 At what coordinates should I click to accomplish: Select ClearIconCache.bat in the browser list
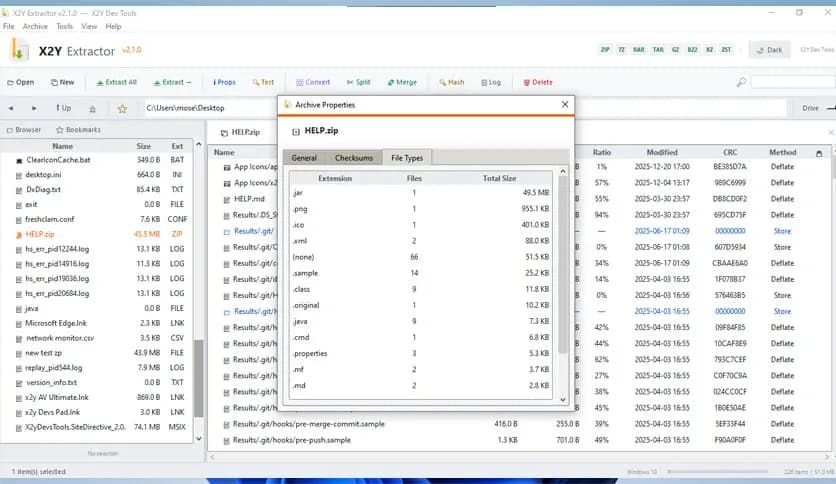99,160
